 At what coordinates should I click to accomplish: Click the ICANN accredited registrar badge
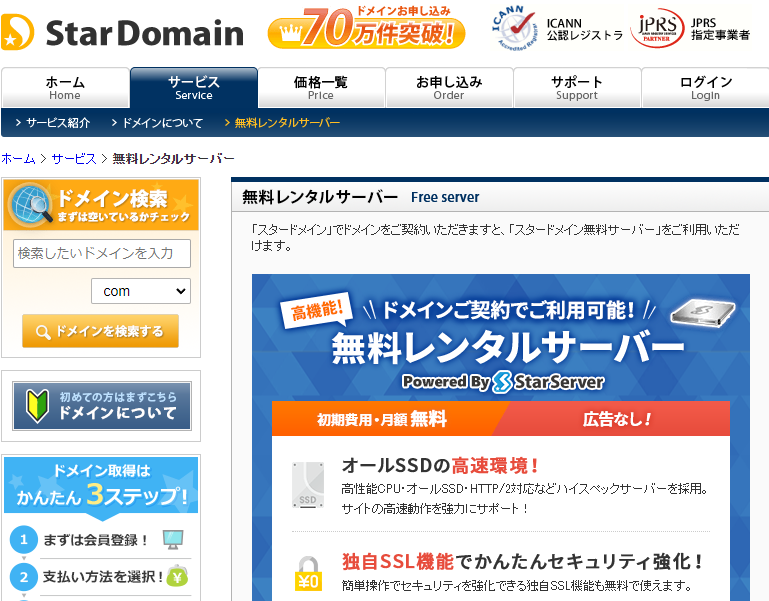[513, 28]
